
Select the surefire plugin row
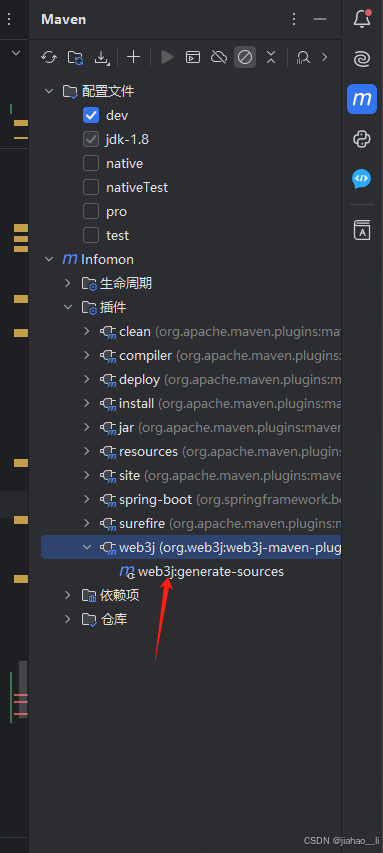click(190, 523)
